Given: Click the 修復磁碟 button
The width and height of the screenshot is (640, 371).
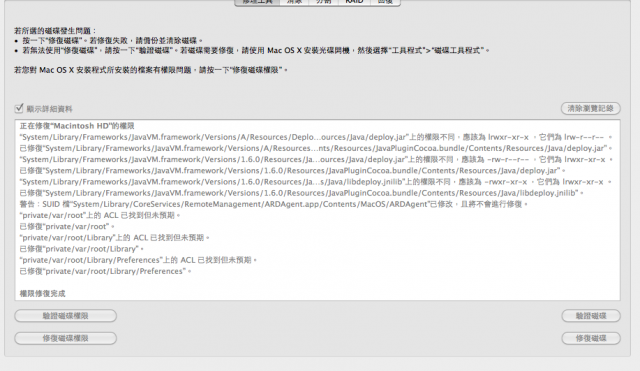Looking at the screenshot, I should pyautogui.click(x=591, y=338).
